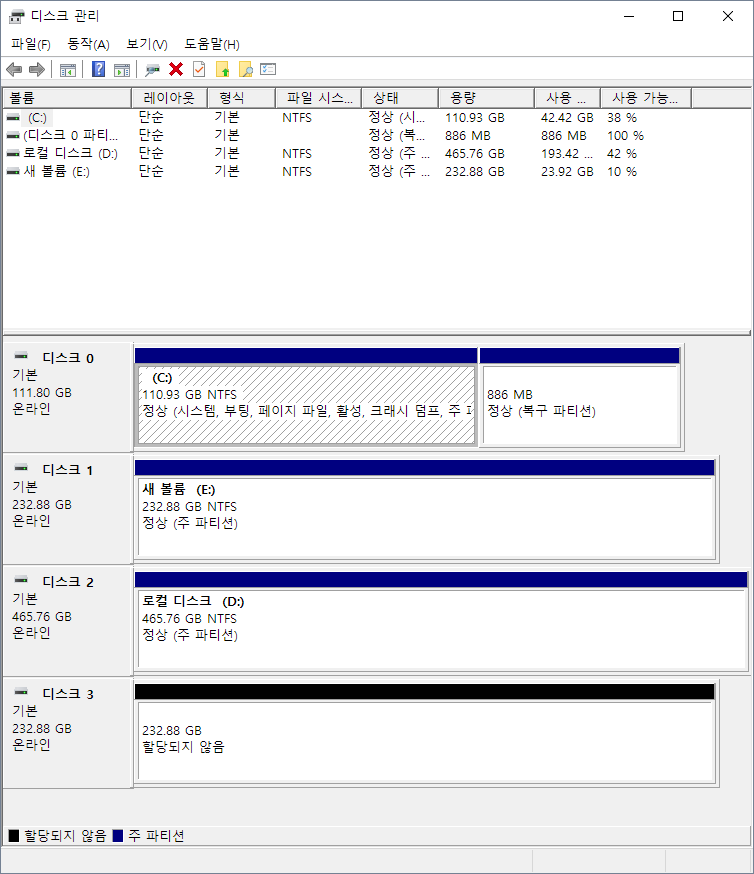
Task: Open the 파일(F) menu
Action: (x=30, y=44)
